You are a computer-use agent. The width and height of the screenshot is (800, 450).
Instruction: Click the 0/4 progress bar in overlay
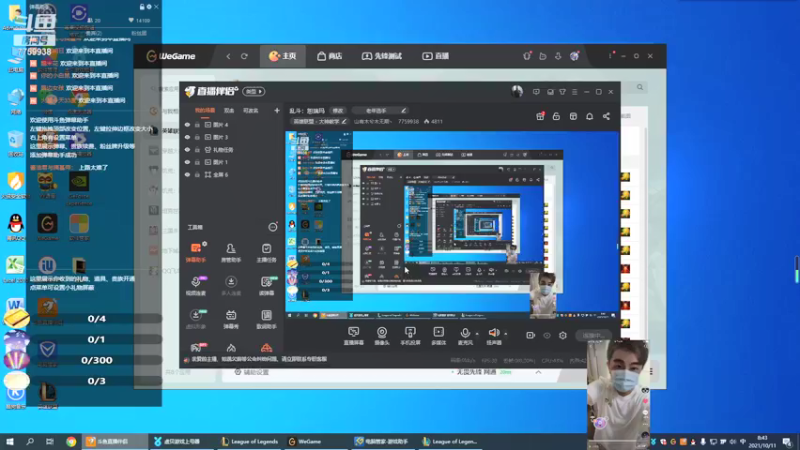96,319
